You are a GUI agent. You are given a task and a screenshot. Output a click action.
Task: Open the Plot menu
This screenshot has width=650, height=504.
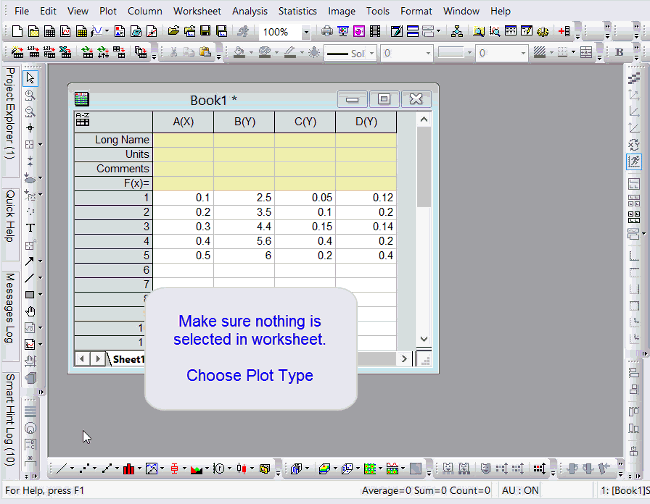pyautogui.click(x=108, y=11)
